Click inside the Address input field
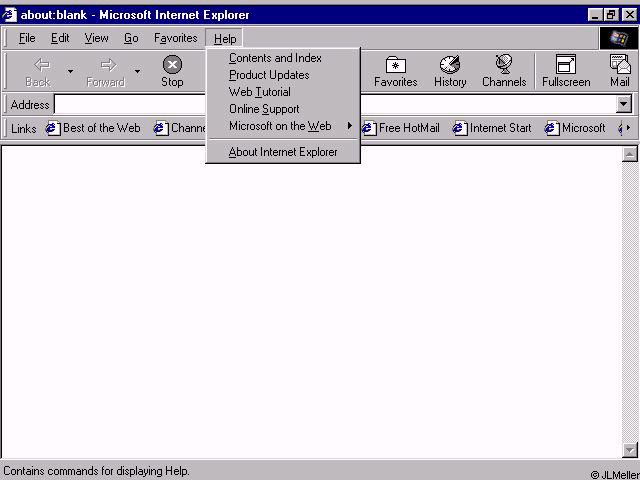 coord(335,104)
